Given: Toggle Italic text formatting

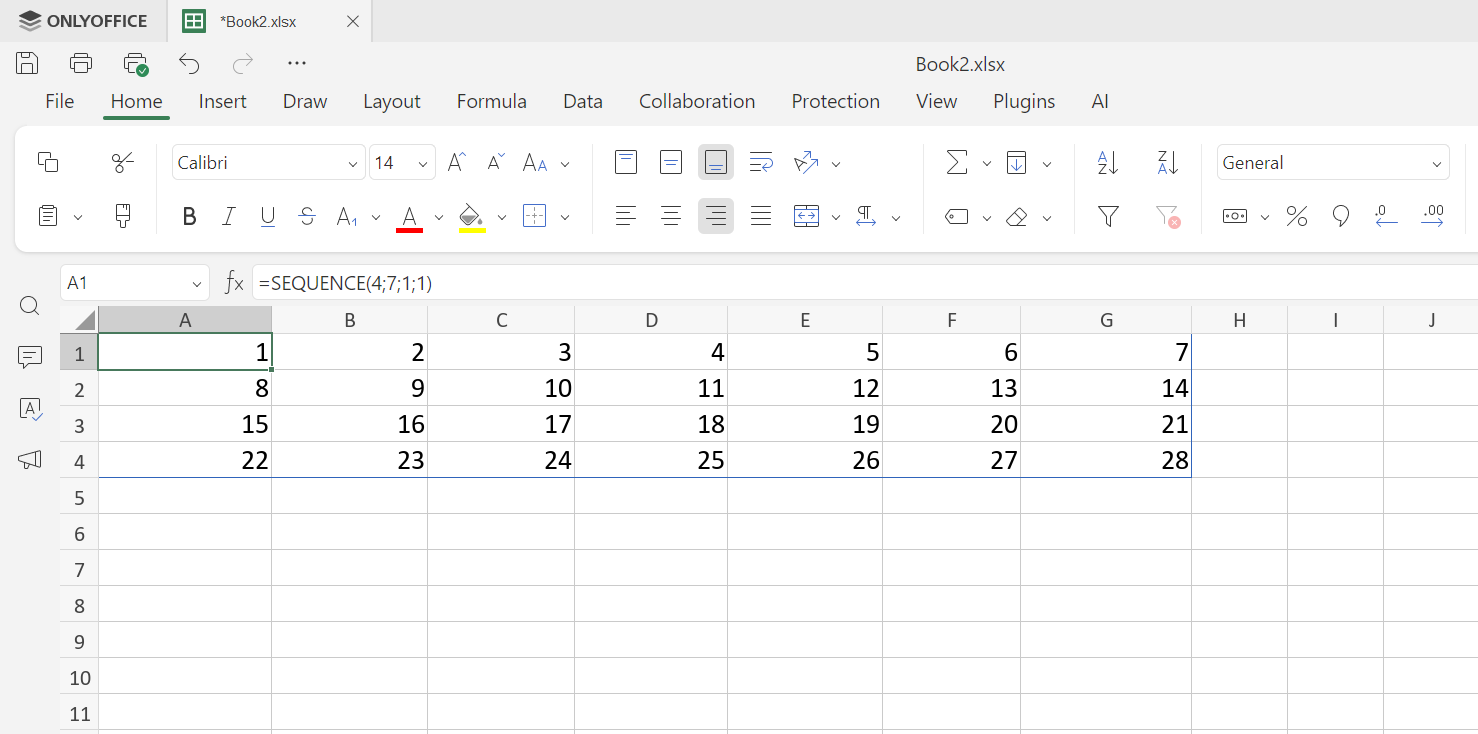Looking at the screenshot, I should [228, 216].
